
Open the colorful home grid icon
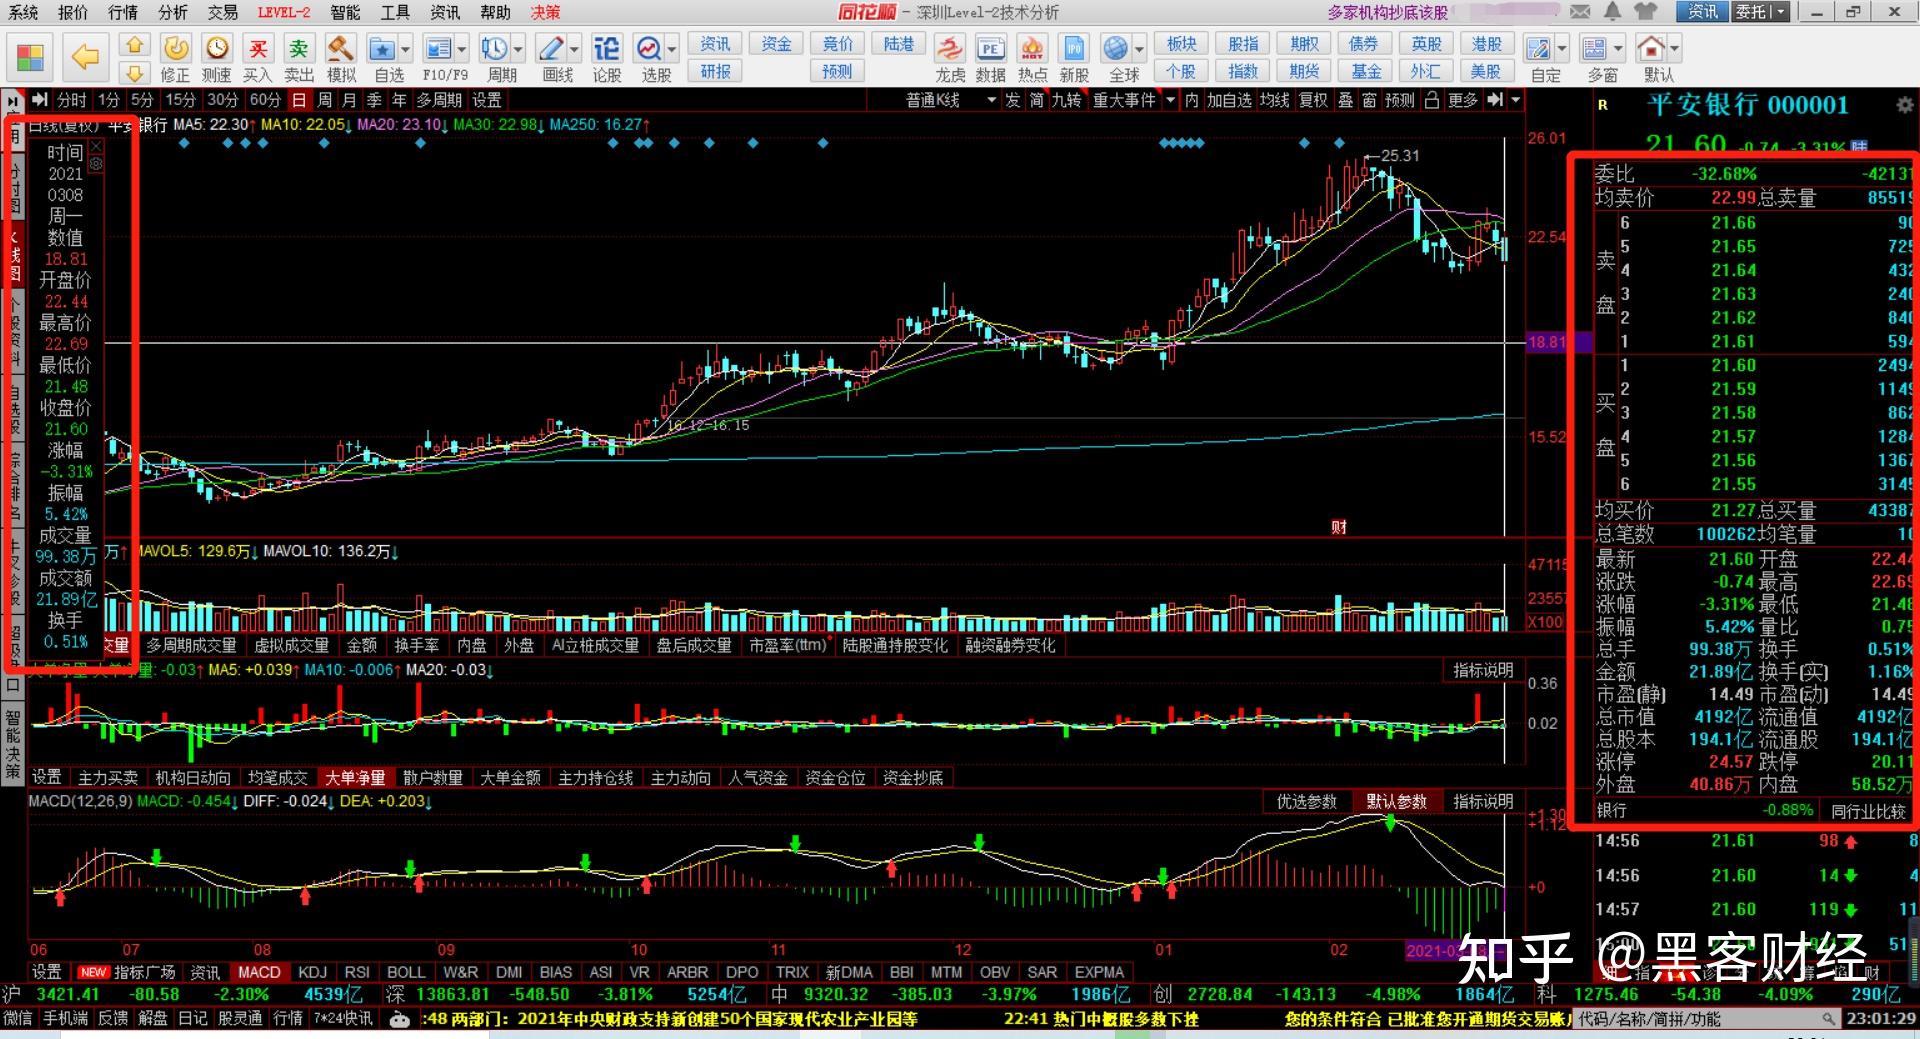31,57
